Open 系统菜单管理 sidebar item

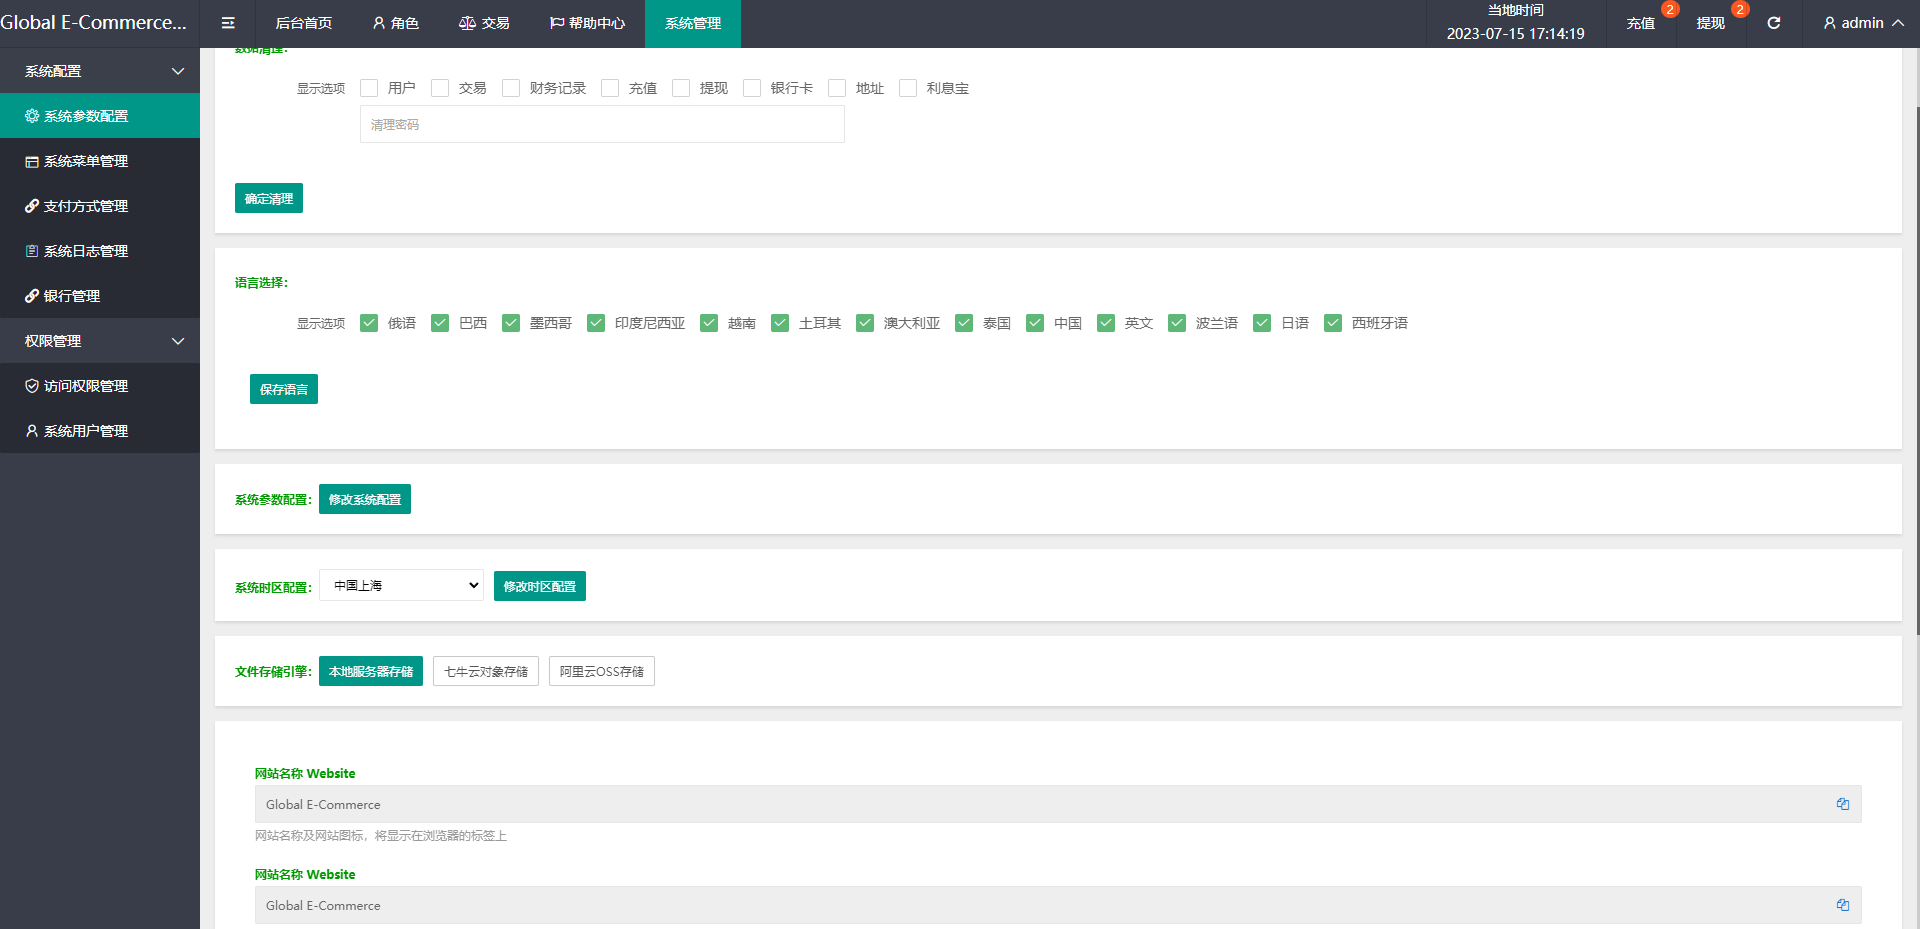tap(86, 161)
